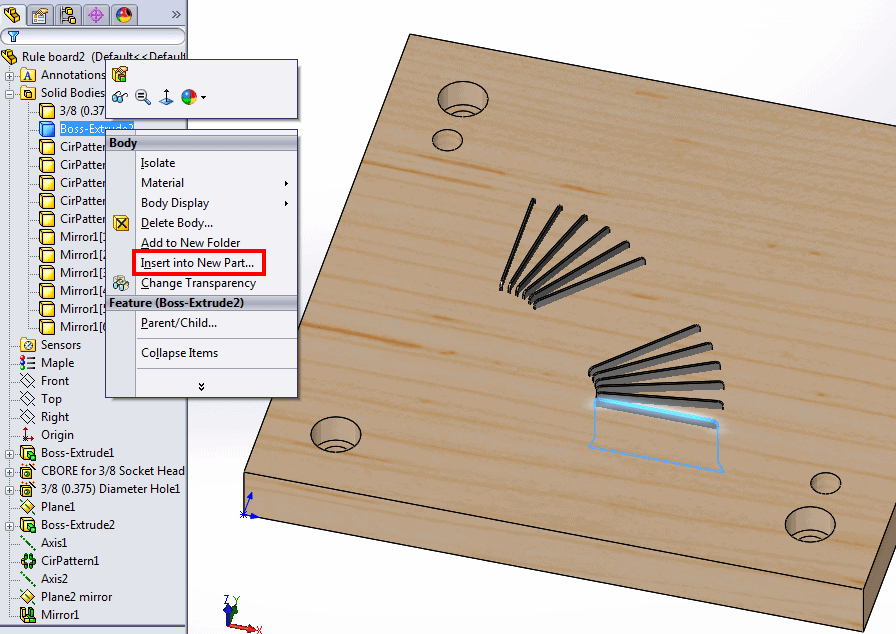Open the Body Display submenu
The image size is (896, 634).
coord(175,203)
